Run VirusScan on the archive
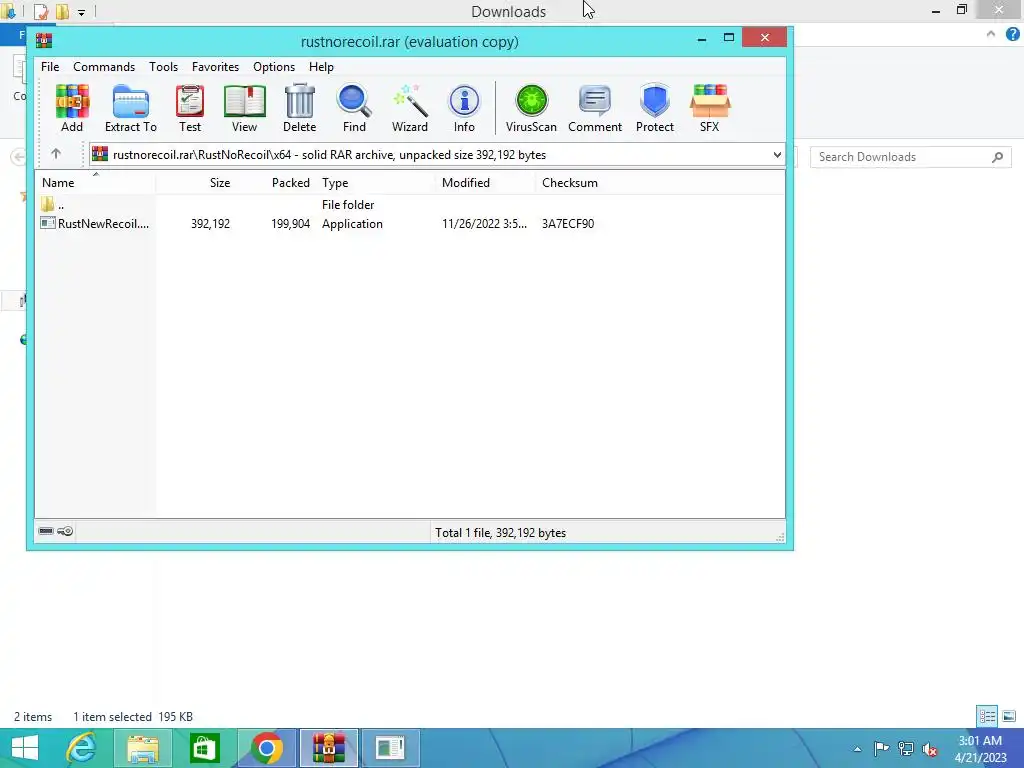The width and height of the screenshot is (1024, 768). pyautogui.click(x=531, y=108)
